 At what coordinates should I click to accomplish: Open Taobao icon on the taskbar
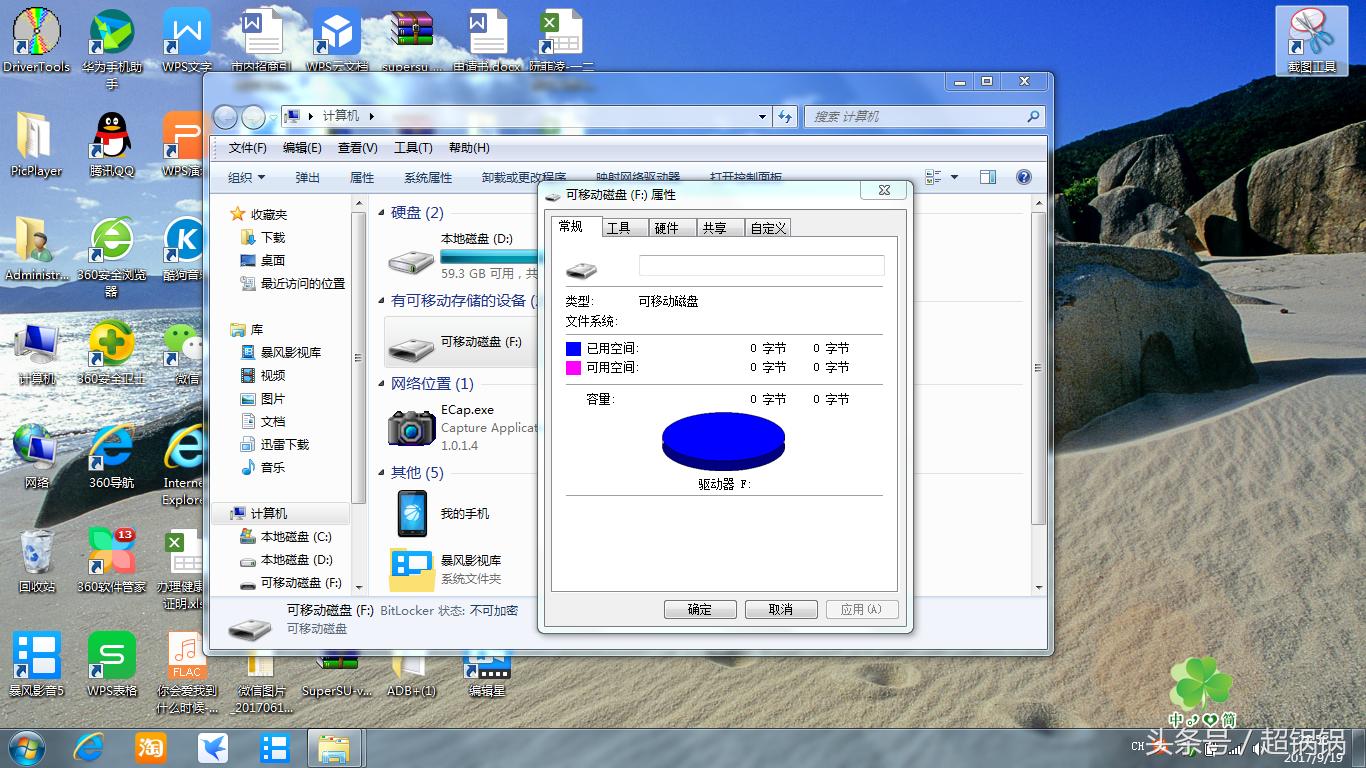pos(151,747)
